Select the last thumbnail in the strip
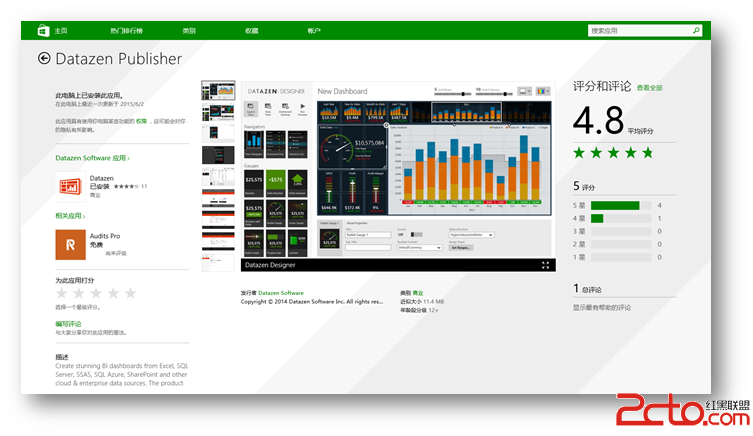 pos(218,262)
